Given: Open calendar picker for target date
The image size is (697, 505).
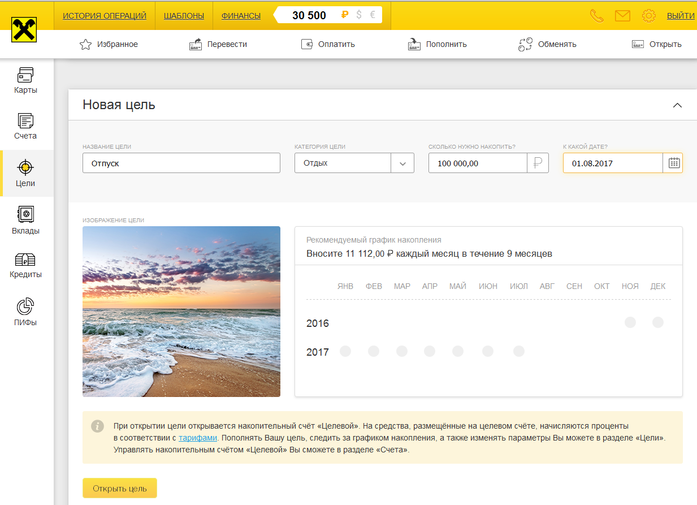Looking at the screenshot, I should tap(674, 163).
